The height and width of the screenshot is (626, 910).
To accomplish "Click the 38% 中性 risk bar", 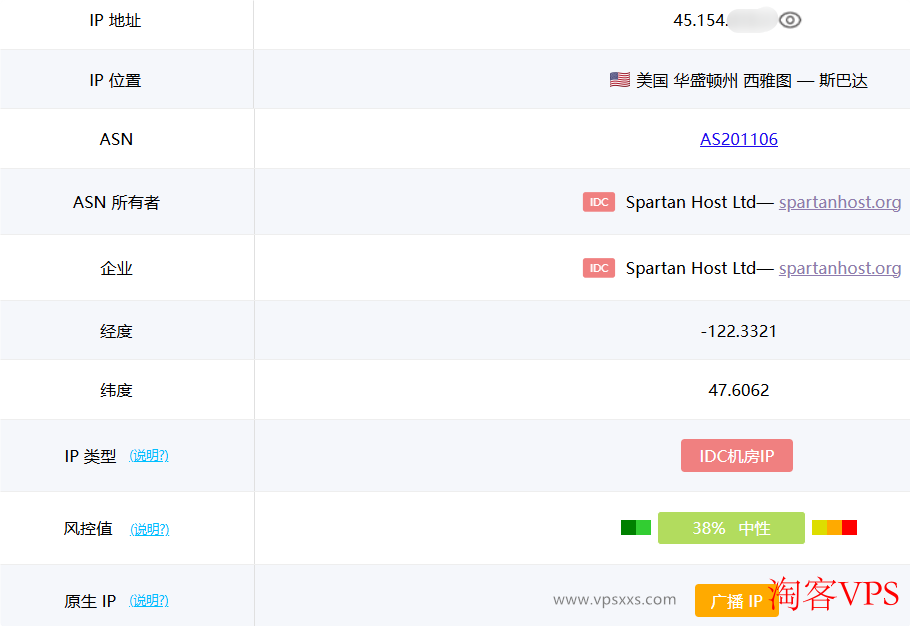I will [x=731, y=528].
